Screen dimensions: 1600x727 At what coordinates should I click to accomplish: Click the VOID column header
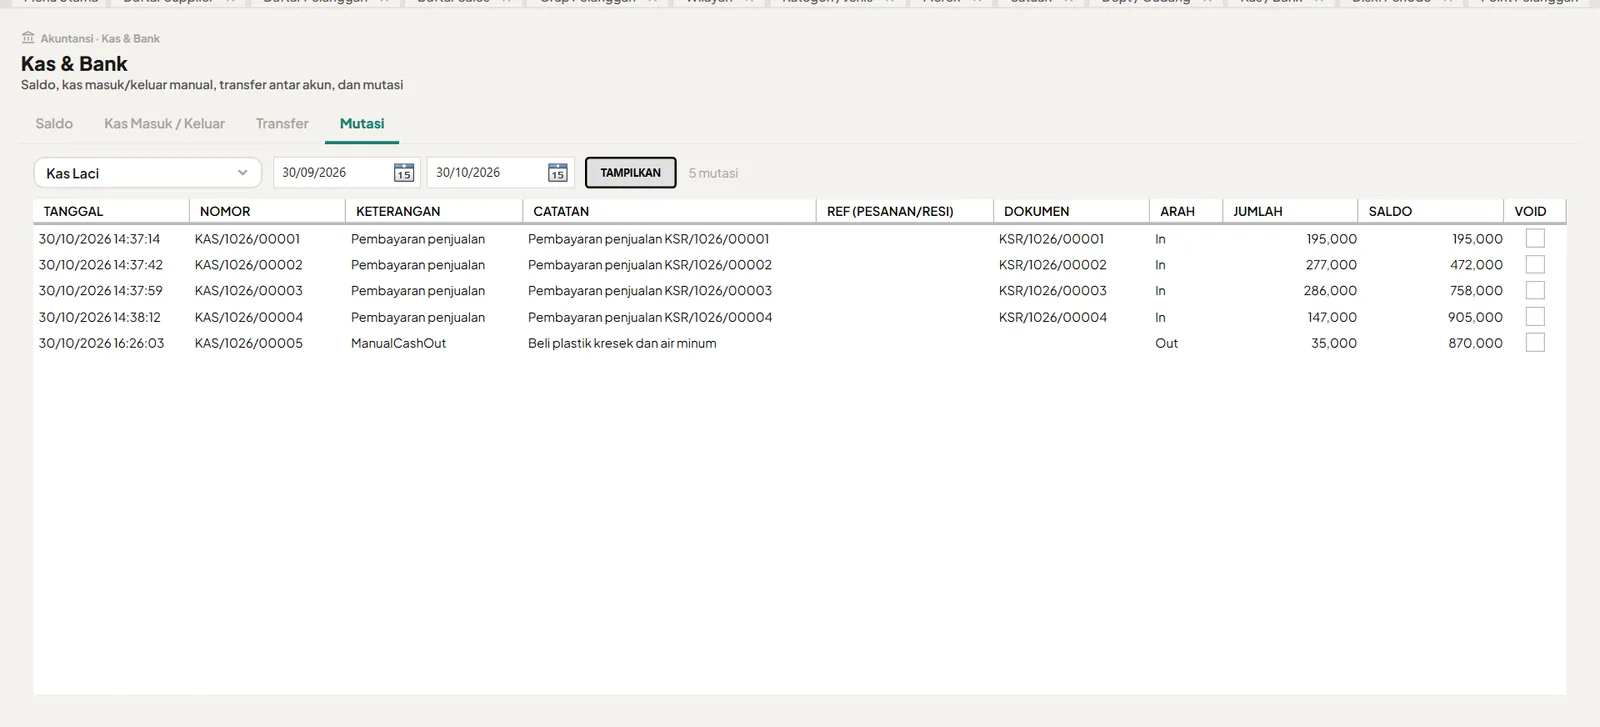click(x=1535, y=211)
